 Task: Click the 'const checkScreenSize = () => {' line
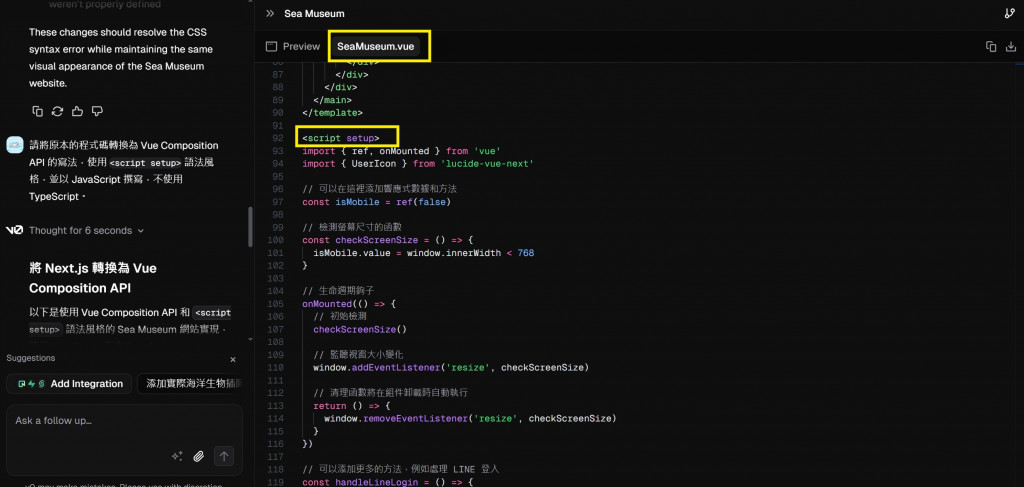pyautogui.click(x=387, y=240)
